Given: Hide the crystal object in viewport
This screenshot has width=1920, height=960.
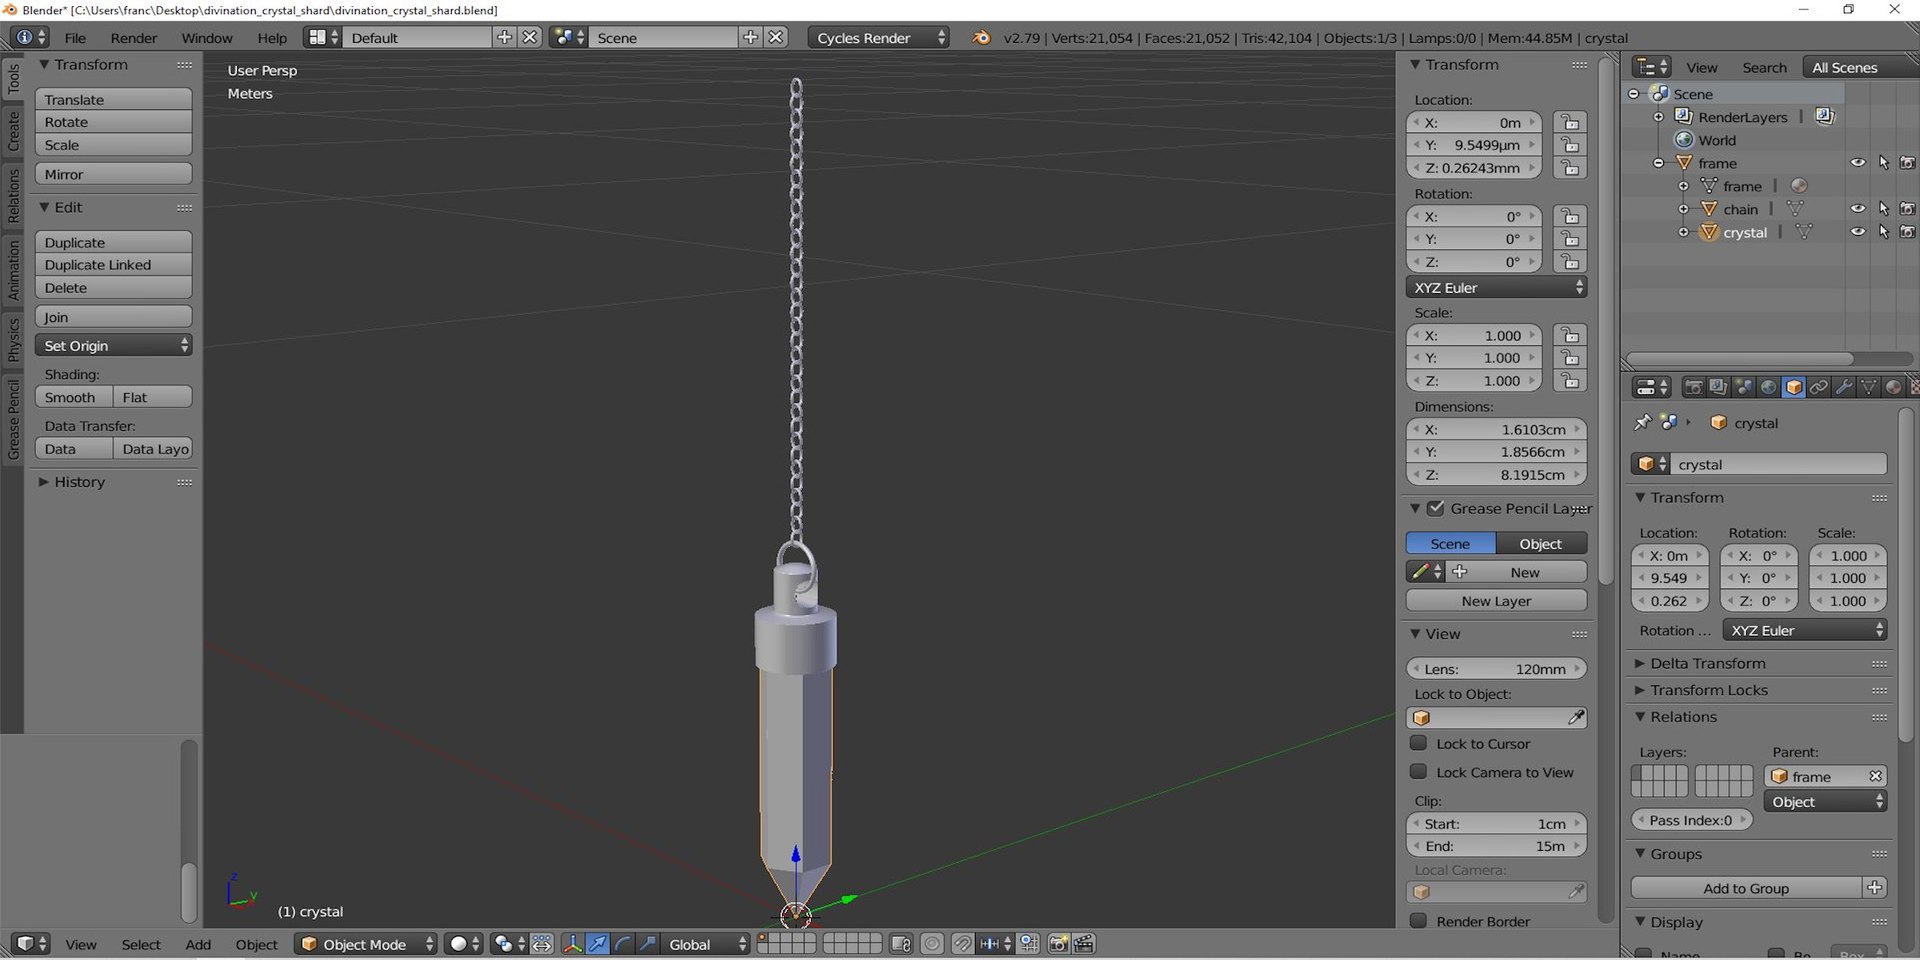Looking at the screenshot, I should 1857,232.
